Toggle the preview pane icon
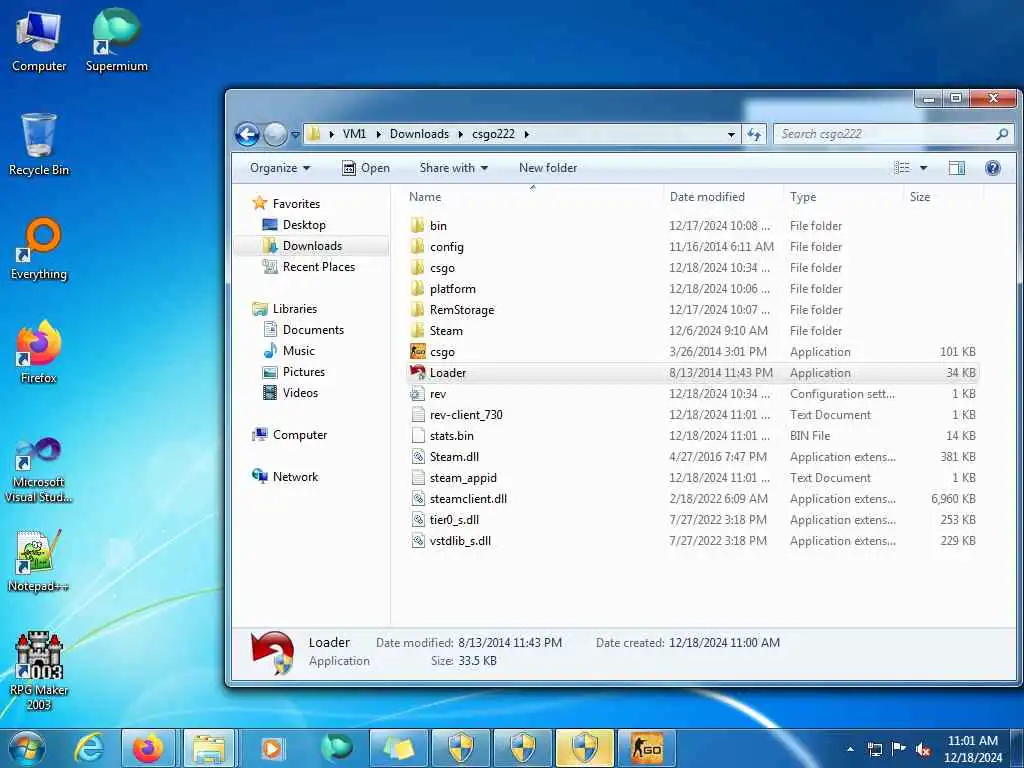The height and width of the screenshot is (768, 1024). tap(957, 168)
